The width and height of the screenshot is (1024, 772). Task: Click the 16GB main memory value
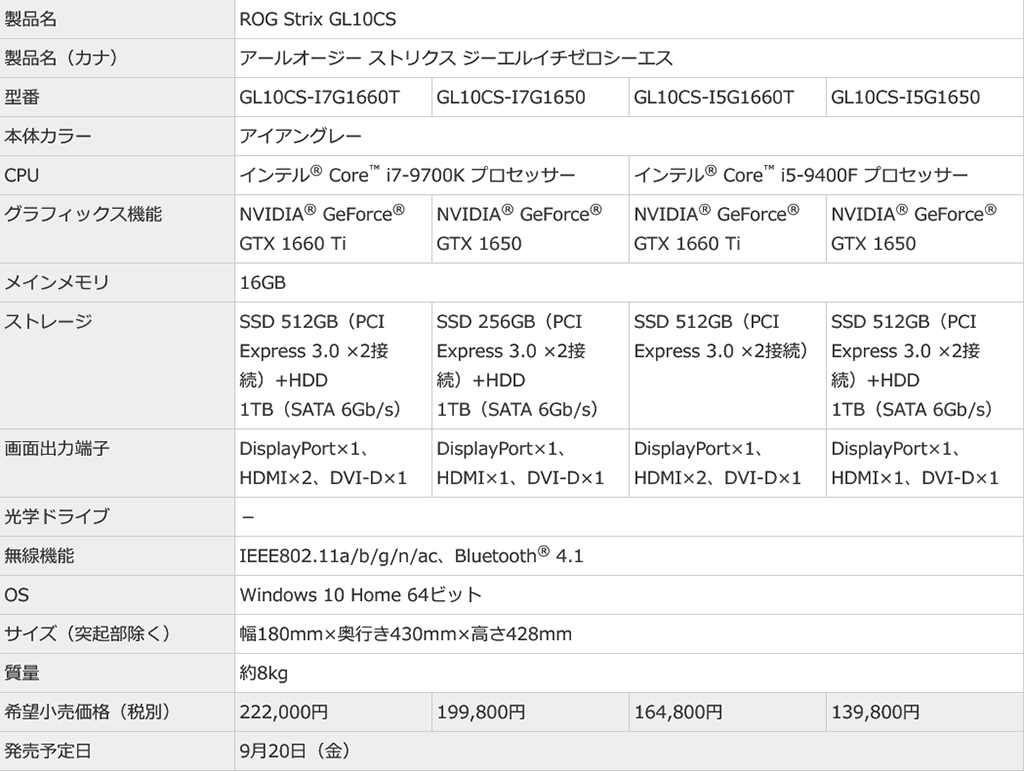coord(263,283)
